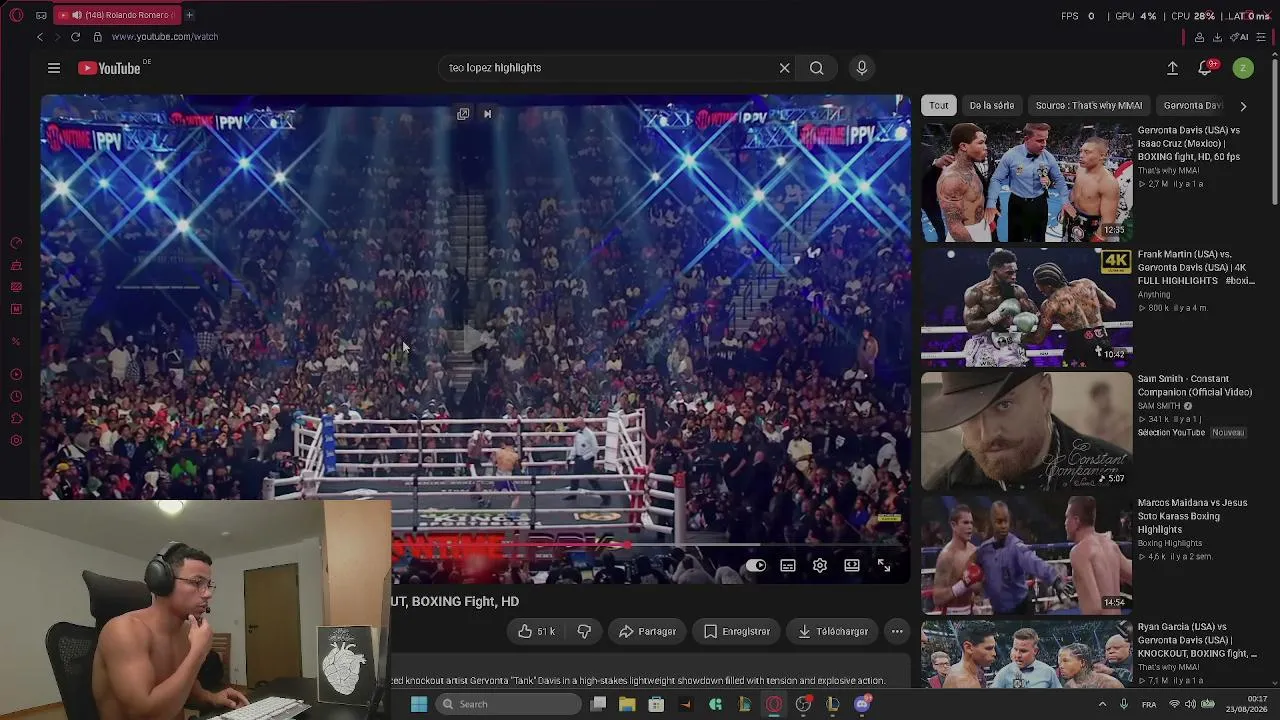
Task: Toggle subtitles in the video player
Action: (788, 566)
